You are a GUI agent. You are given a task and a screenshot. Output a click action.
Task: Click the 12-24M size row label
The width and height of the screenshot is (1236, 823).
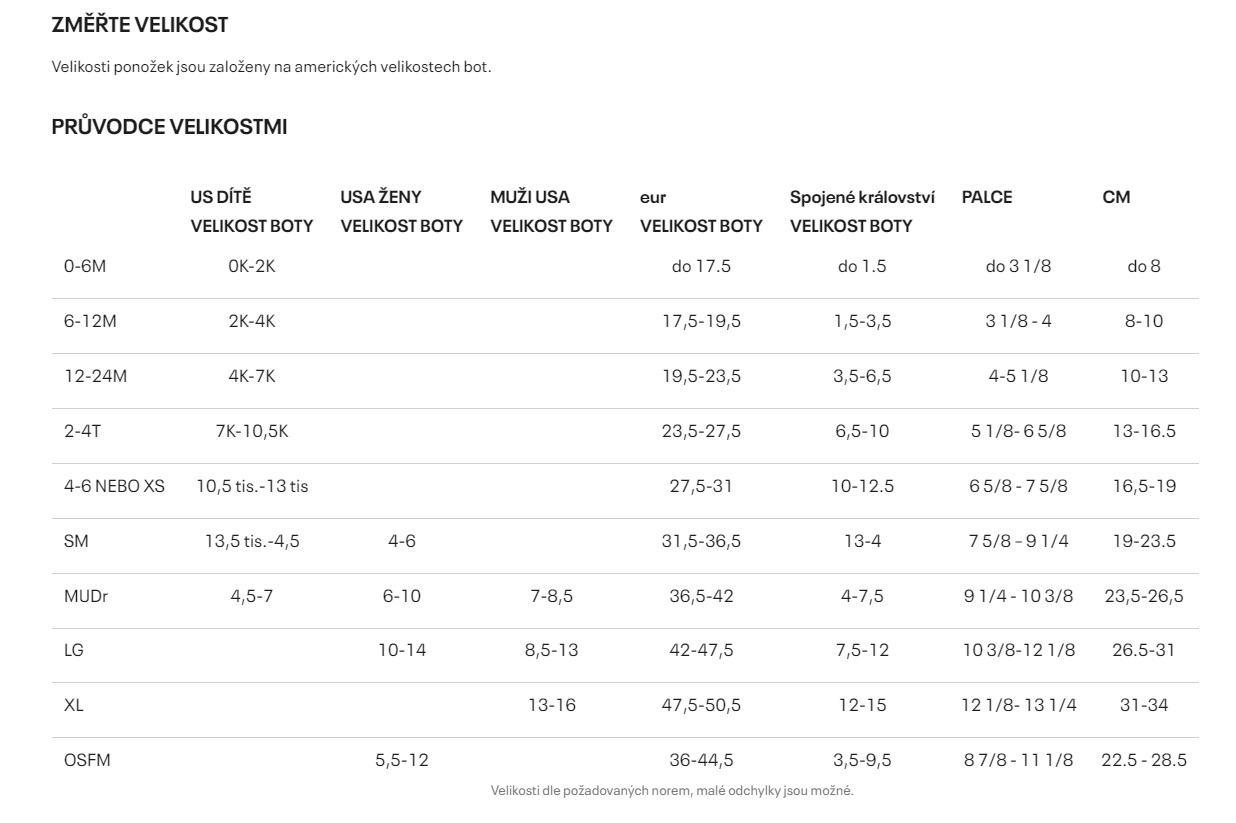[x=94, y=377]
